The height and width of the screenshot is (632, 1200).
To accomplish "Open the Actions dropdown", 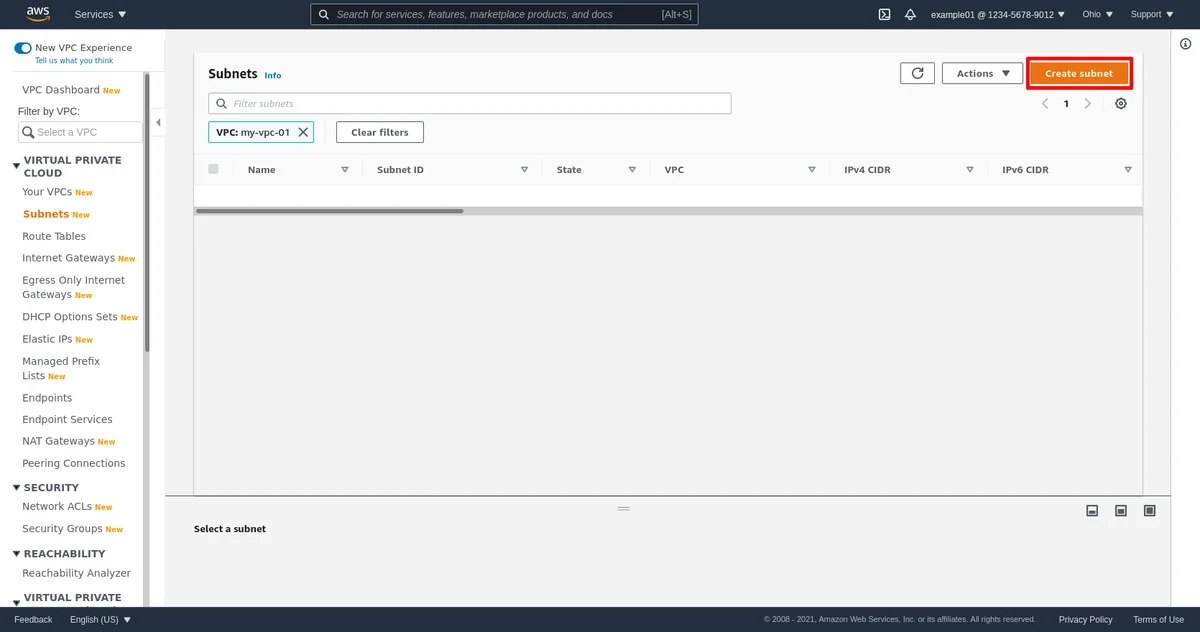I will click(x=982, y=73).
